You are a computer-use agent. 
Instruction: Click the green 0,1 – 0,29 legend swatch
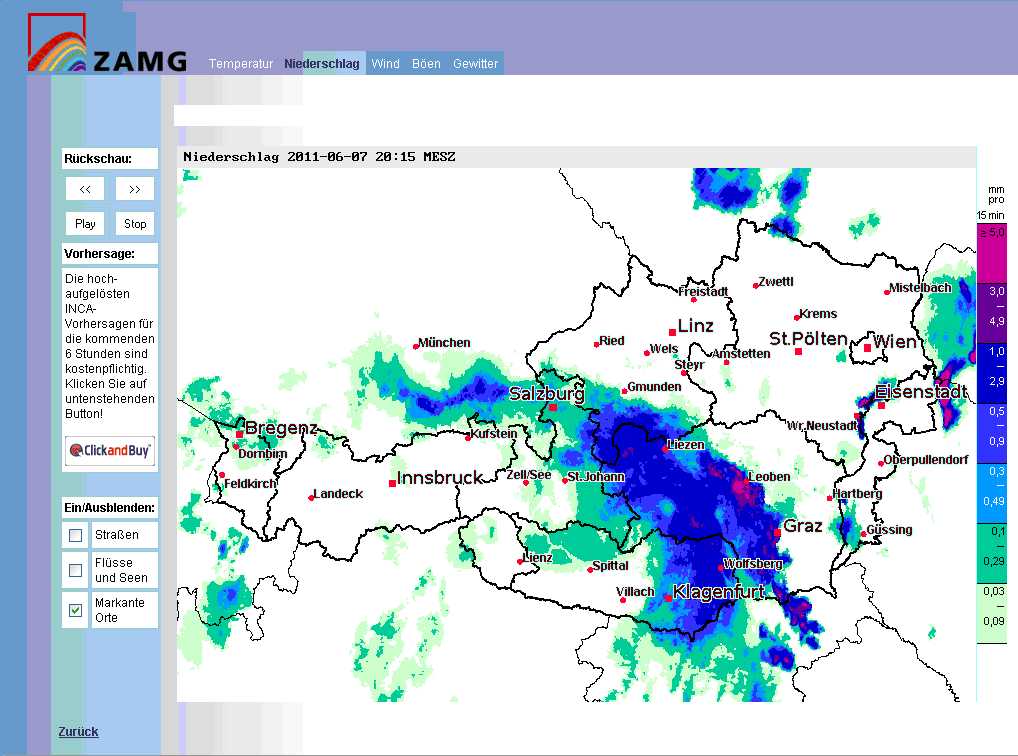[x=991, y=553]
